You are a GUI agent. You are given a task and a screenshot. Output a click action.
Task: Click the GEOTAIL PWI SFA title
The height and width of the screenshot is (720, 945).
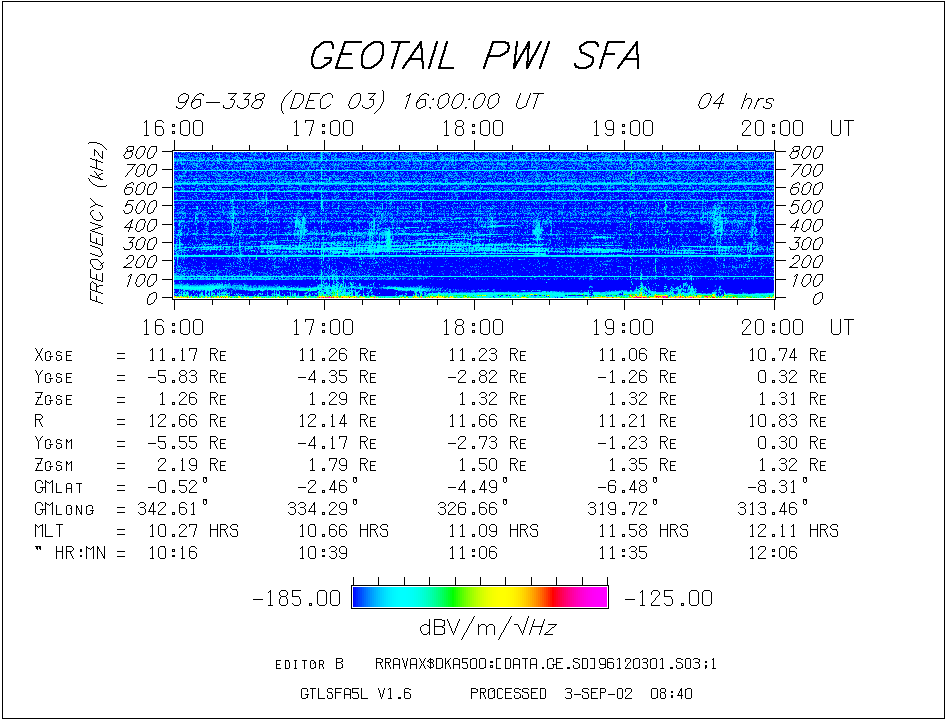[x=475, y=56]
